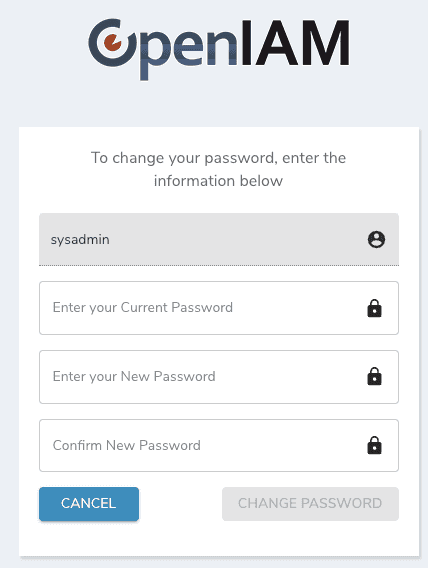Click the circular O emblem of the OpenIAM logo
Viewport: 428px width, 568px height.
tap(112, 43)
